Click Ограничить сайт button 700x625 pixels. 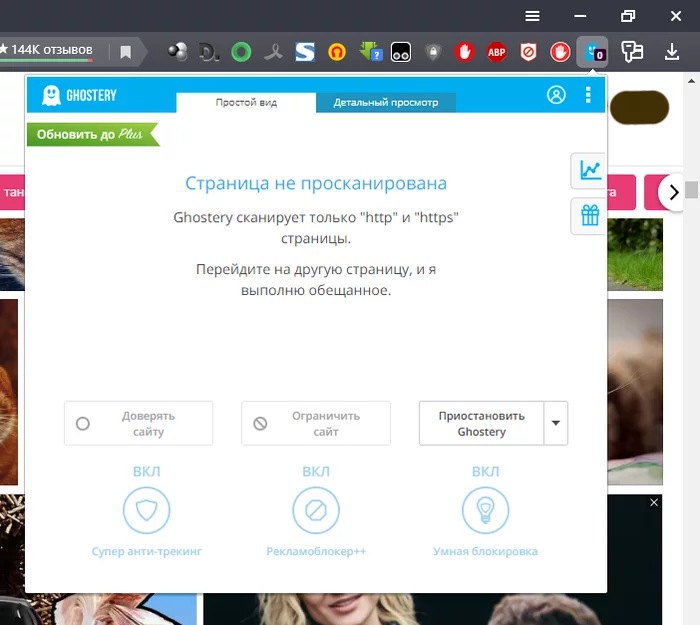point(316,423)
